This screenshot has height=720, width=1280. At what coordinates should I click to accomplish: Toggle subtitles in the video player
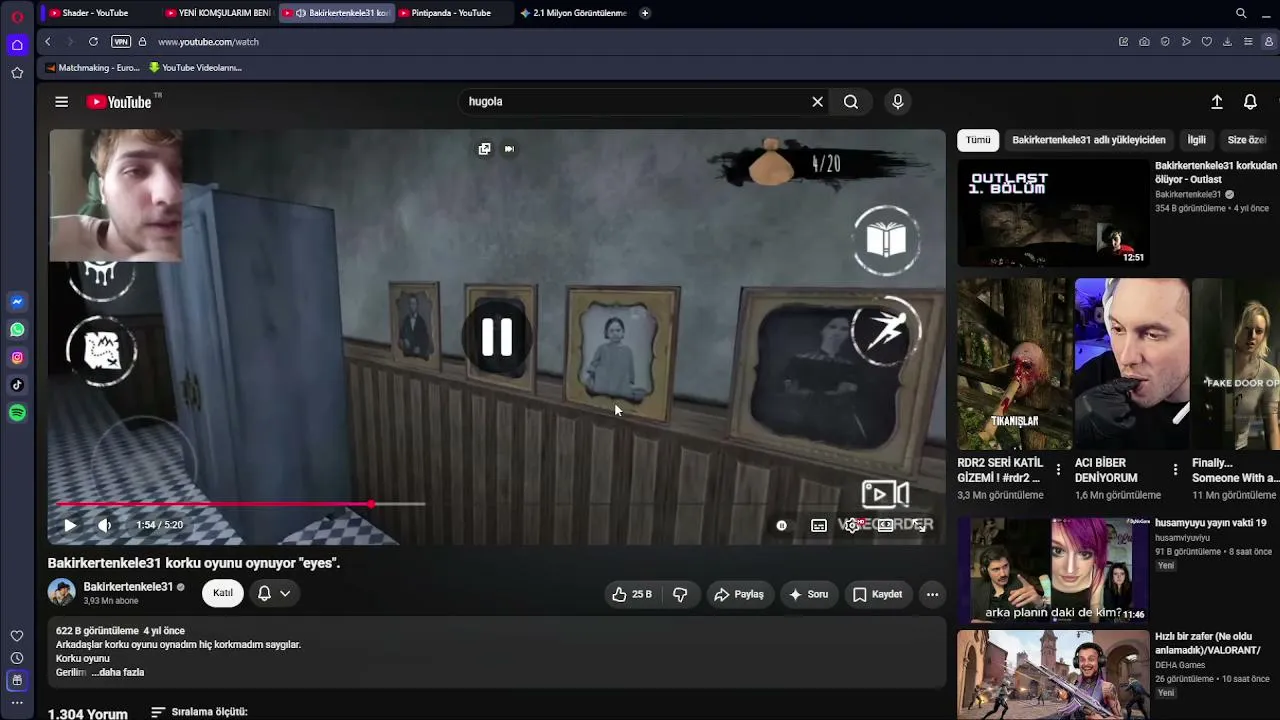coord(819,525)
